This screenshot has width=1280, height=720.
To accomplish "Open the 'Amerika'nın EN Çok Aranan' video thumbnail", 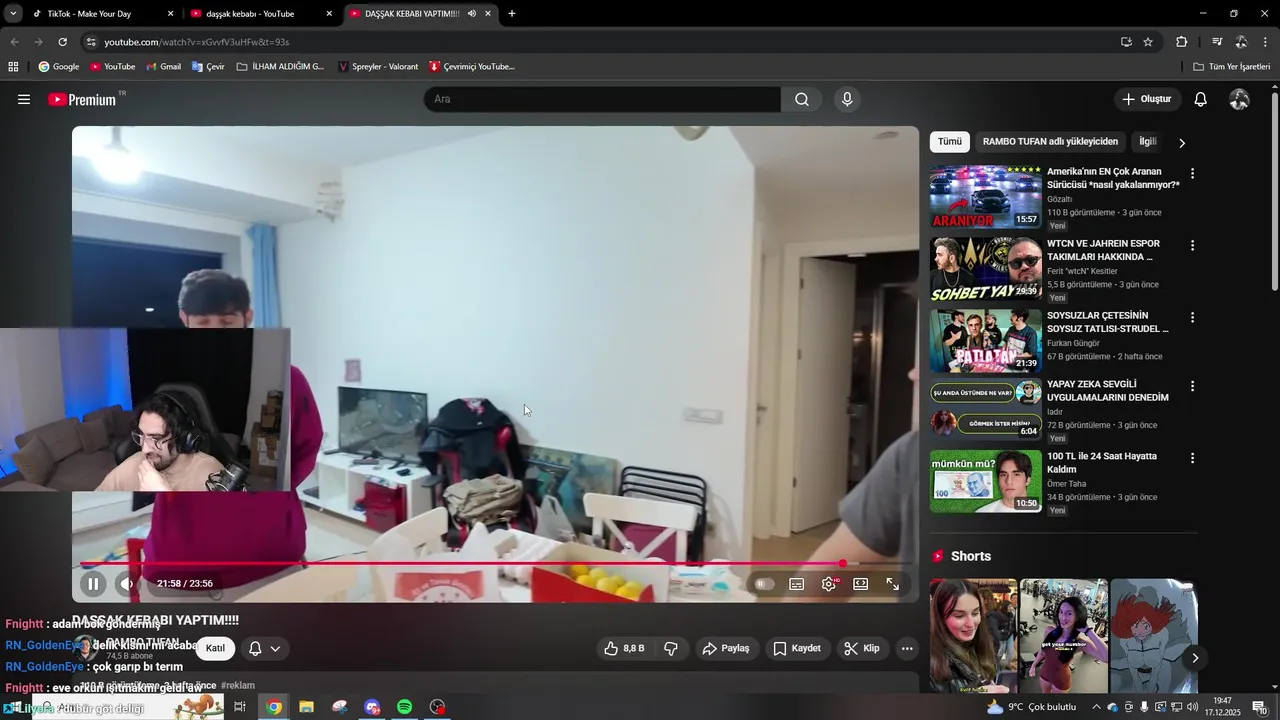I will [986, 197].
